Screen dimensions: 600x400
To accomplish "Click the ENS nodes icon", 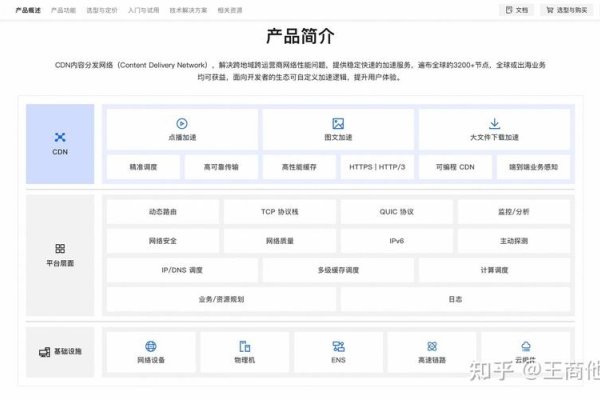I will tap(338, 346).
